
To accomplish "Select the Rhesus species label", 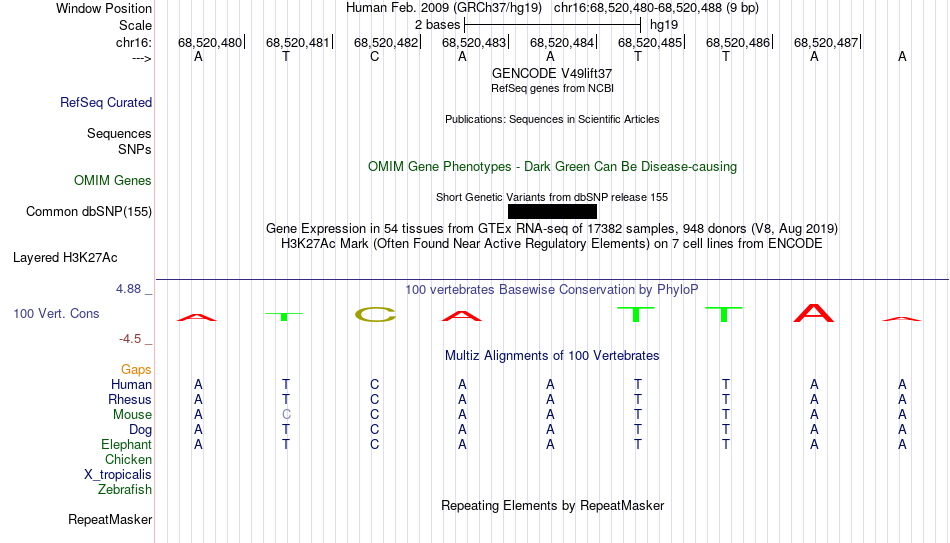I will (x=130, y=399).
